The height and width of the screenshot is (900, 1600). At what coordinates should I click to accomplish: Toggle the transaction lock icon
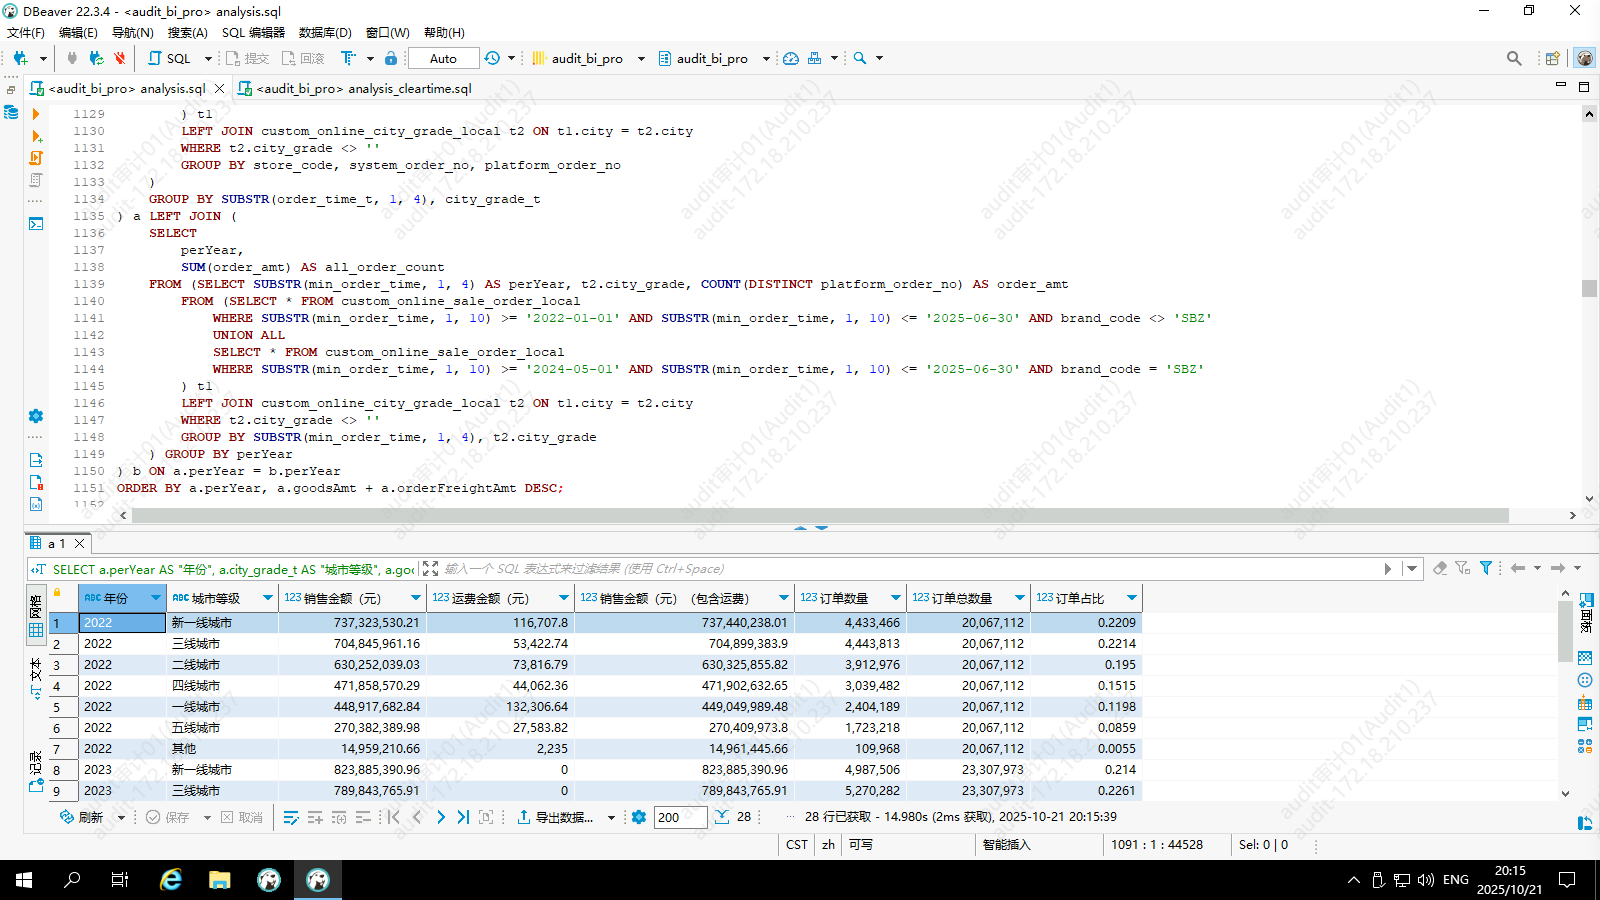click(391, 58)
